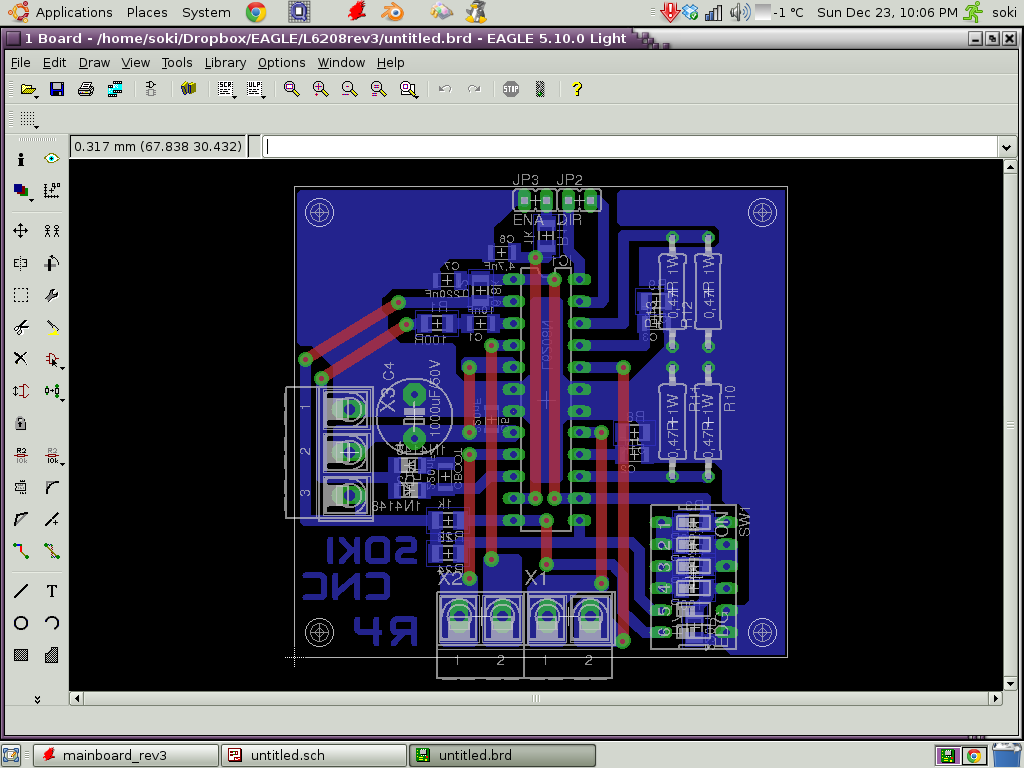Open the Library menu
Screen dimensions: 1024x768
[x=225, y=62]
